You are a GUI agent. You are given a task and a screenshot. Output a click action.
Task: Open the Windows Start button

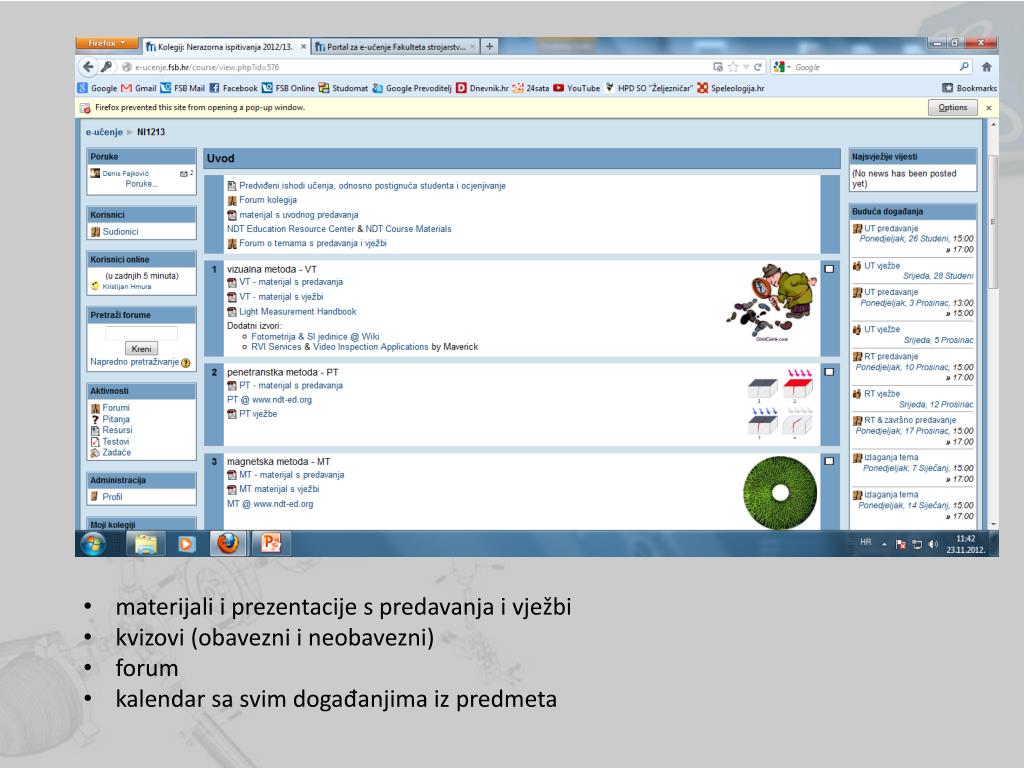point(93,543)
